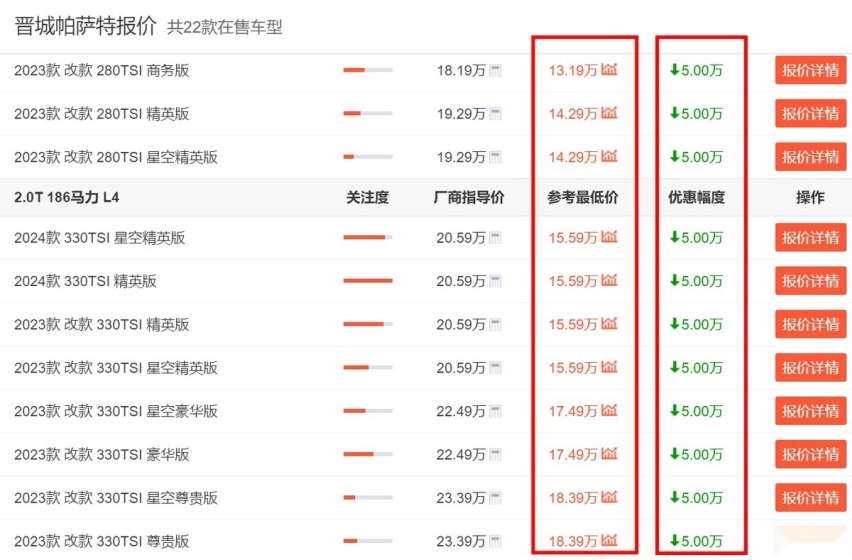Click calculator icon in 2023款 改款 330TSI 尊贵版 row
The width and height of the screenshot is (852, 560).
tap(495, 542)
